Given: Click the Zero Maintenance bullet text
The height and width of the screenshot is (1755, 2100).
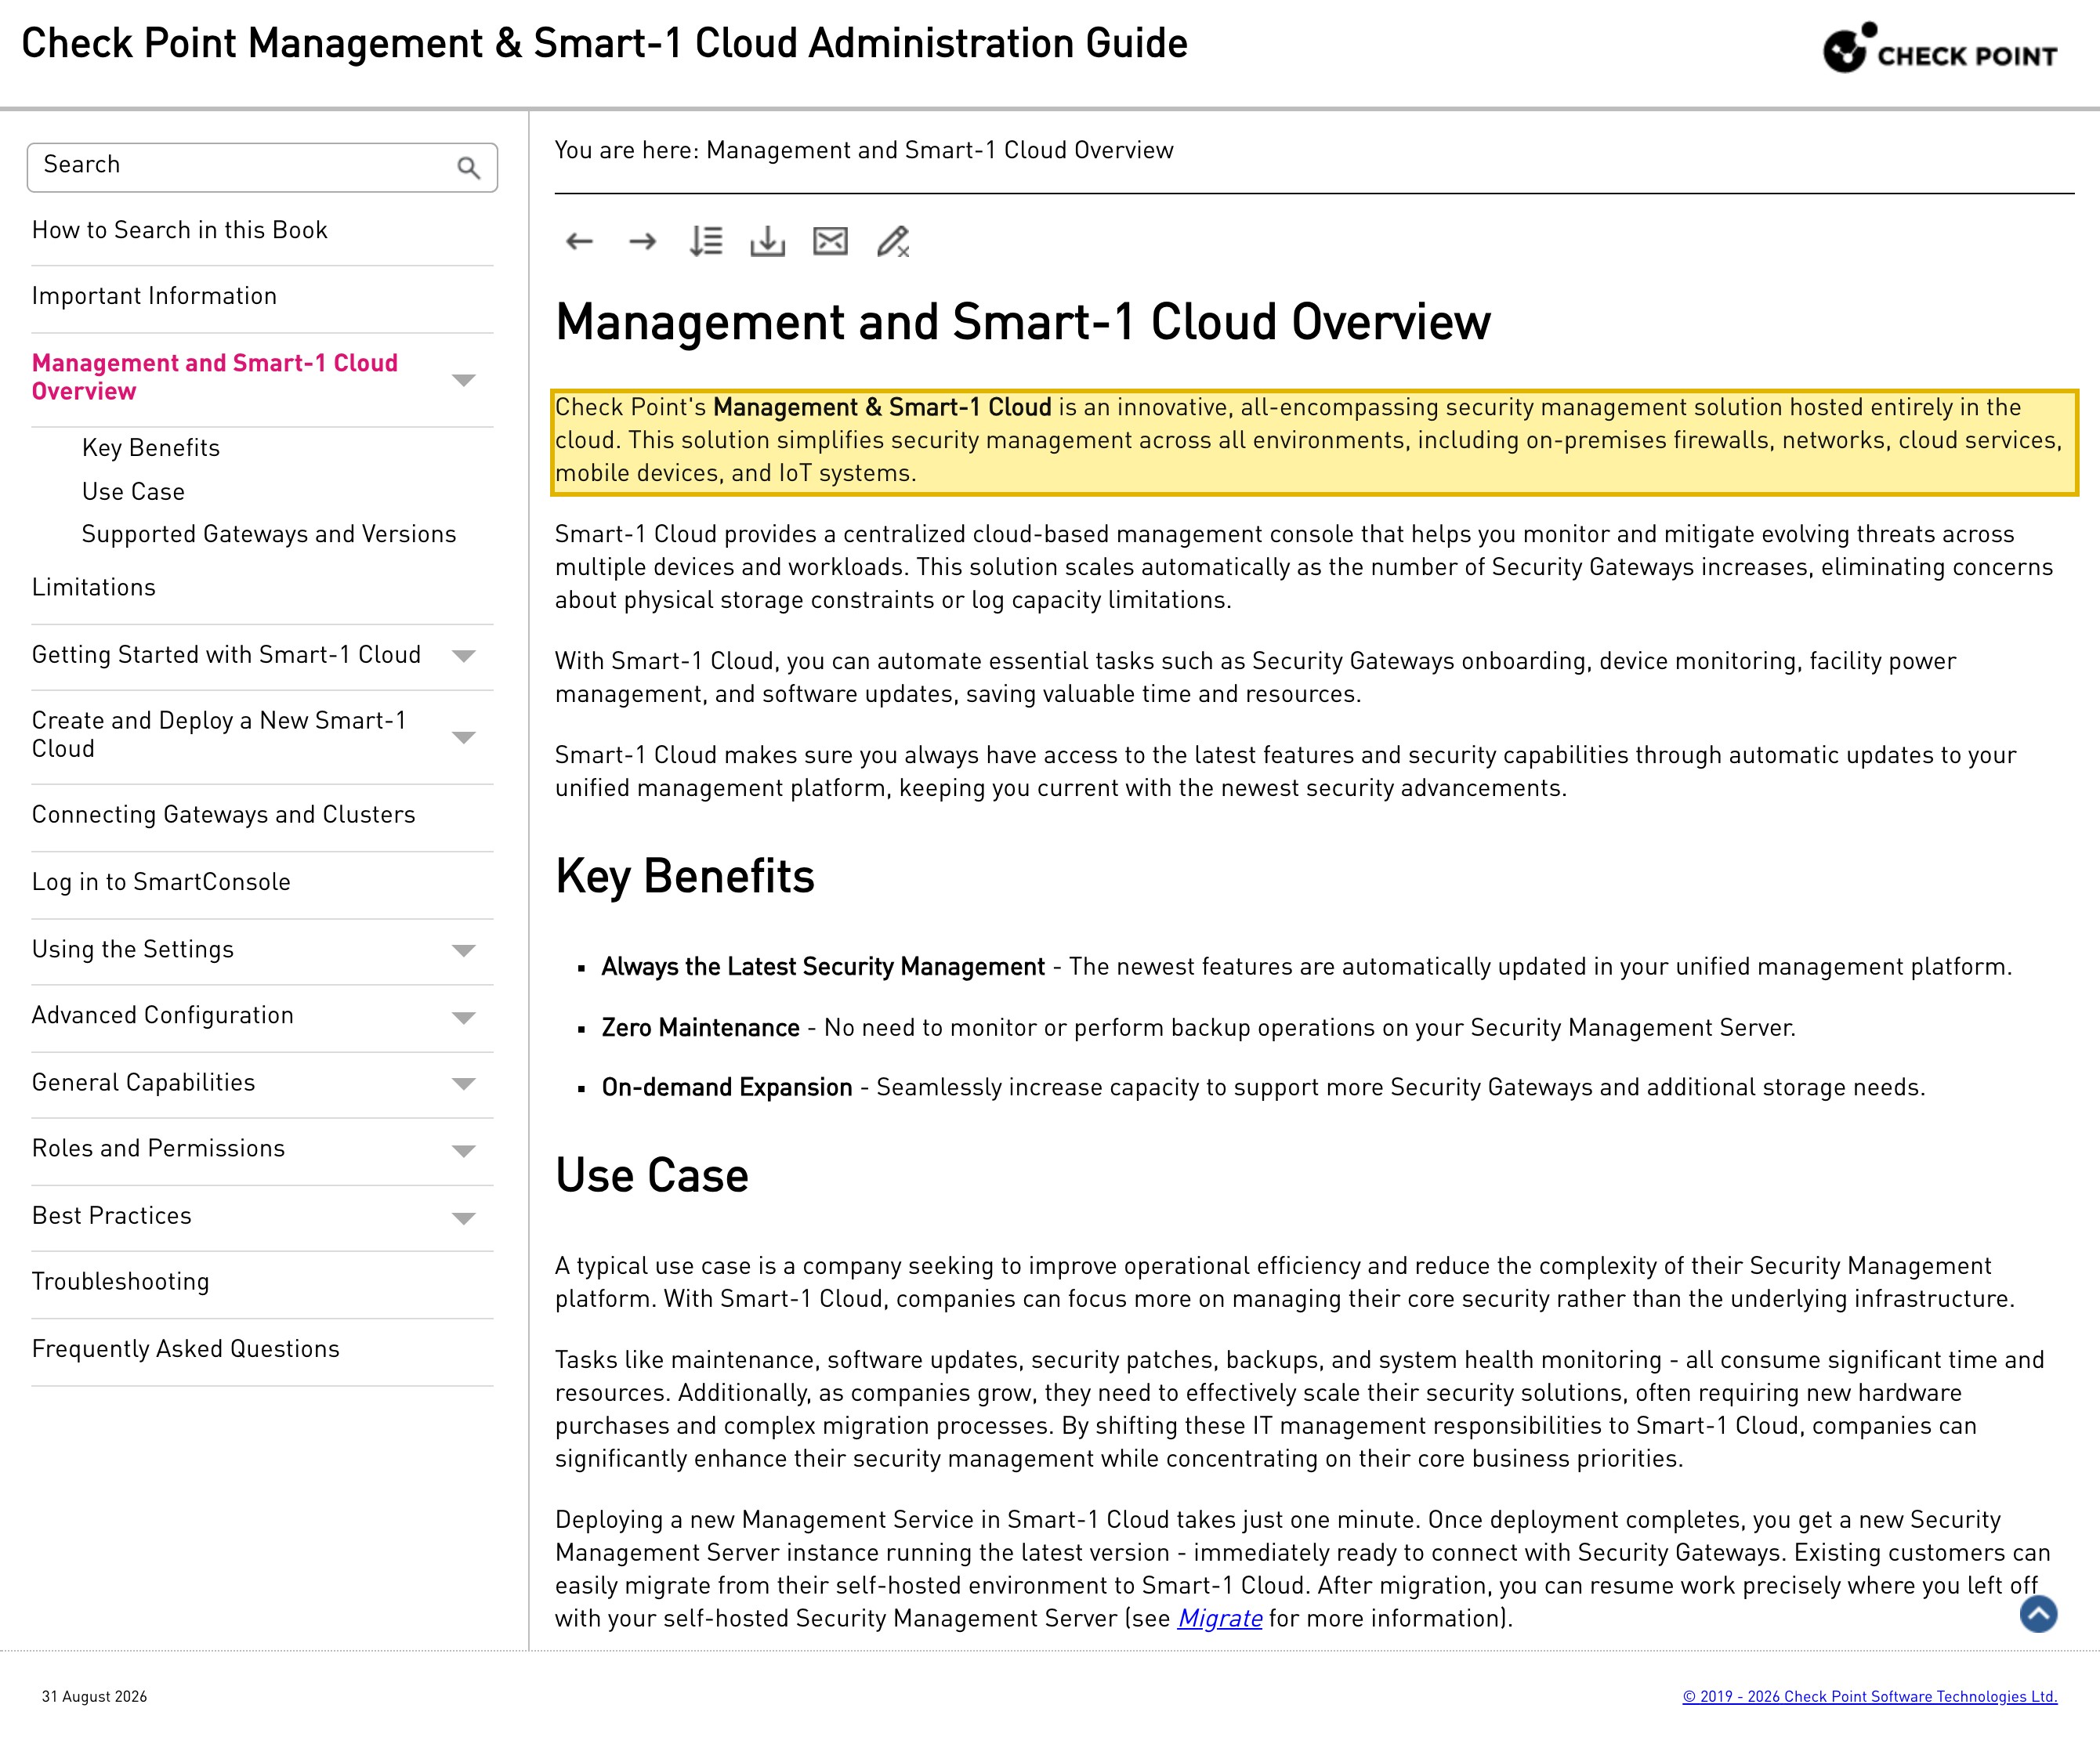Looking at the screenshot, I should pos(1198,1028).
